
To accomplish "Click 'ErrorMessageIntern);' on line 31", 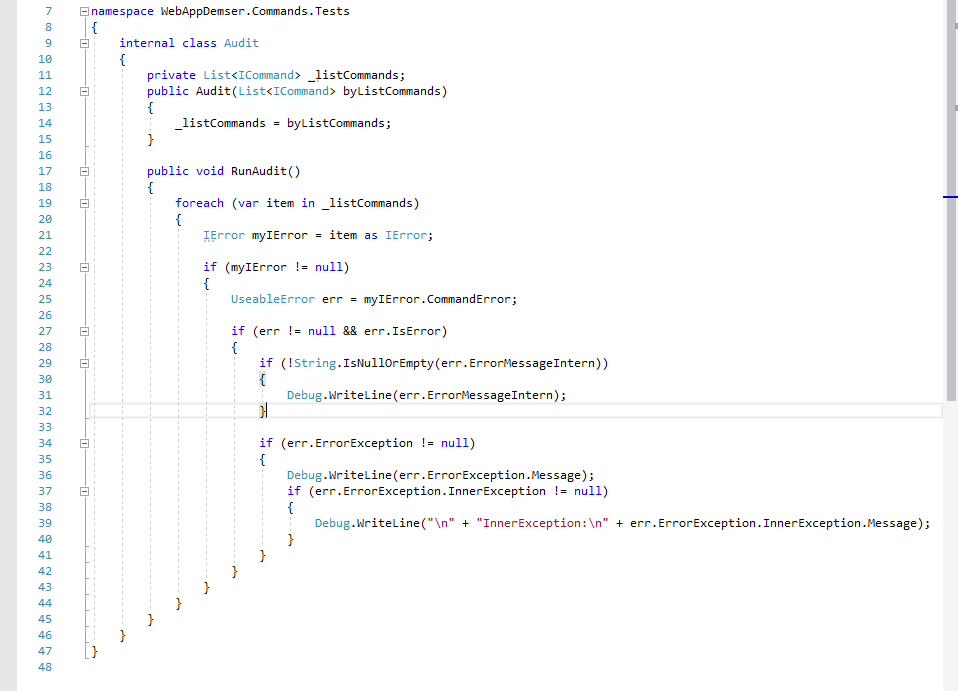I will 497,395.
